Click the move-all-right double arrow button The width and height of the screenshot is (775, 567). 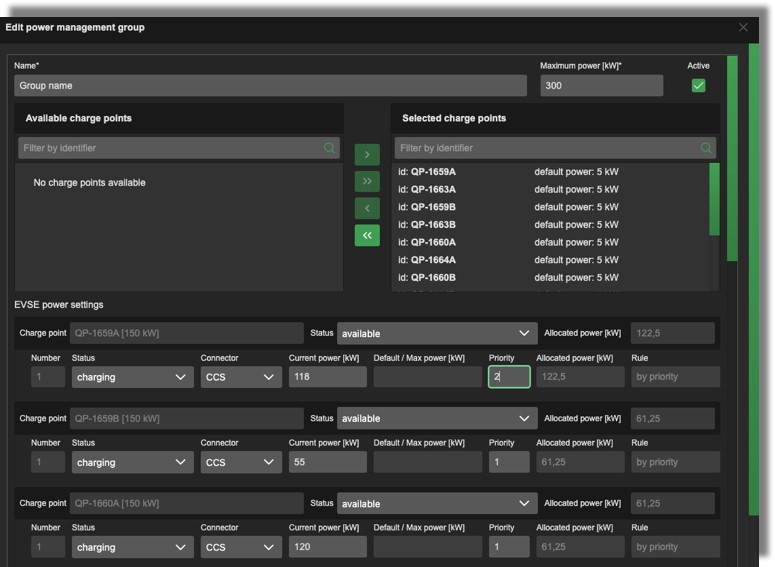(367, 181)
